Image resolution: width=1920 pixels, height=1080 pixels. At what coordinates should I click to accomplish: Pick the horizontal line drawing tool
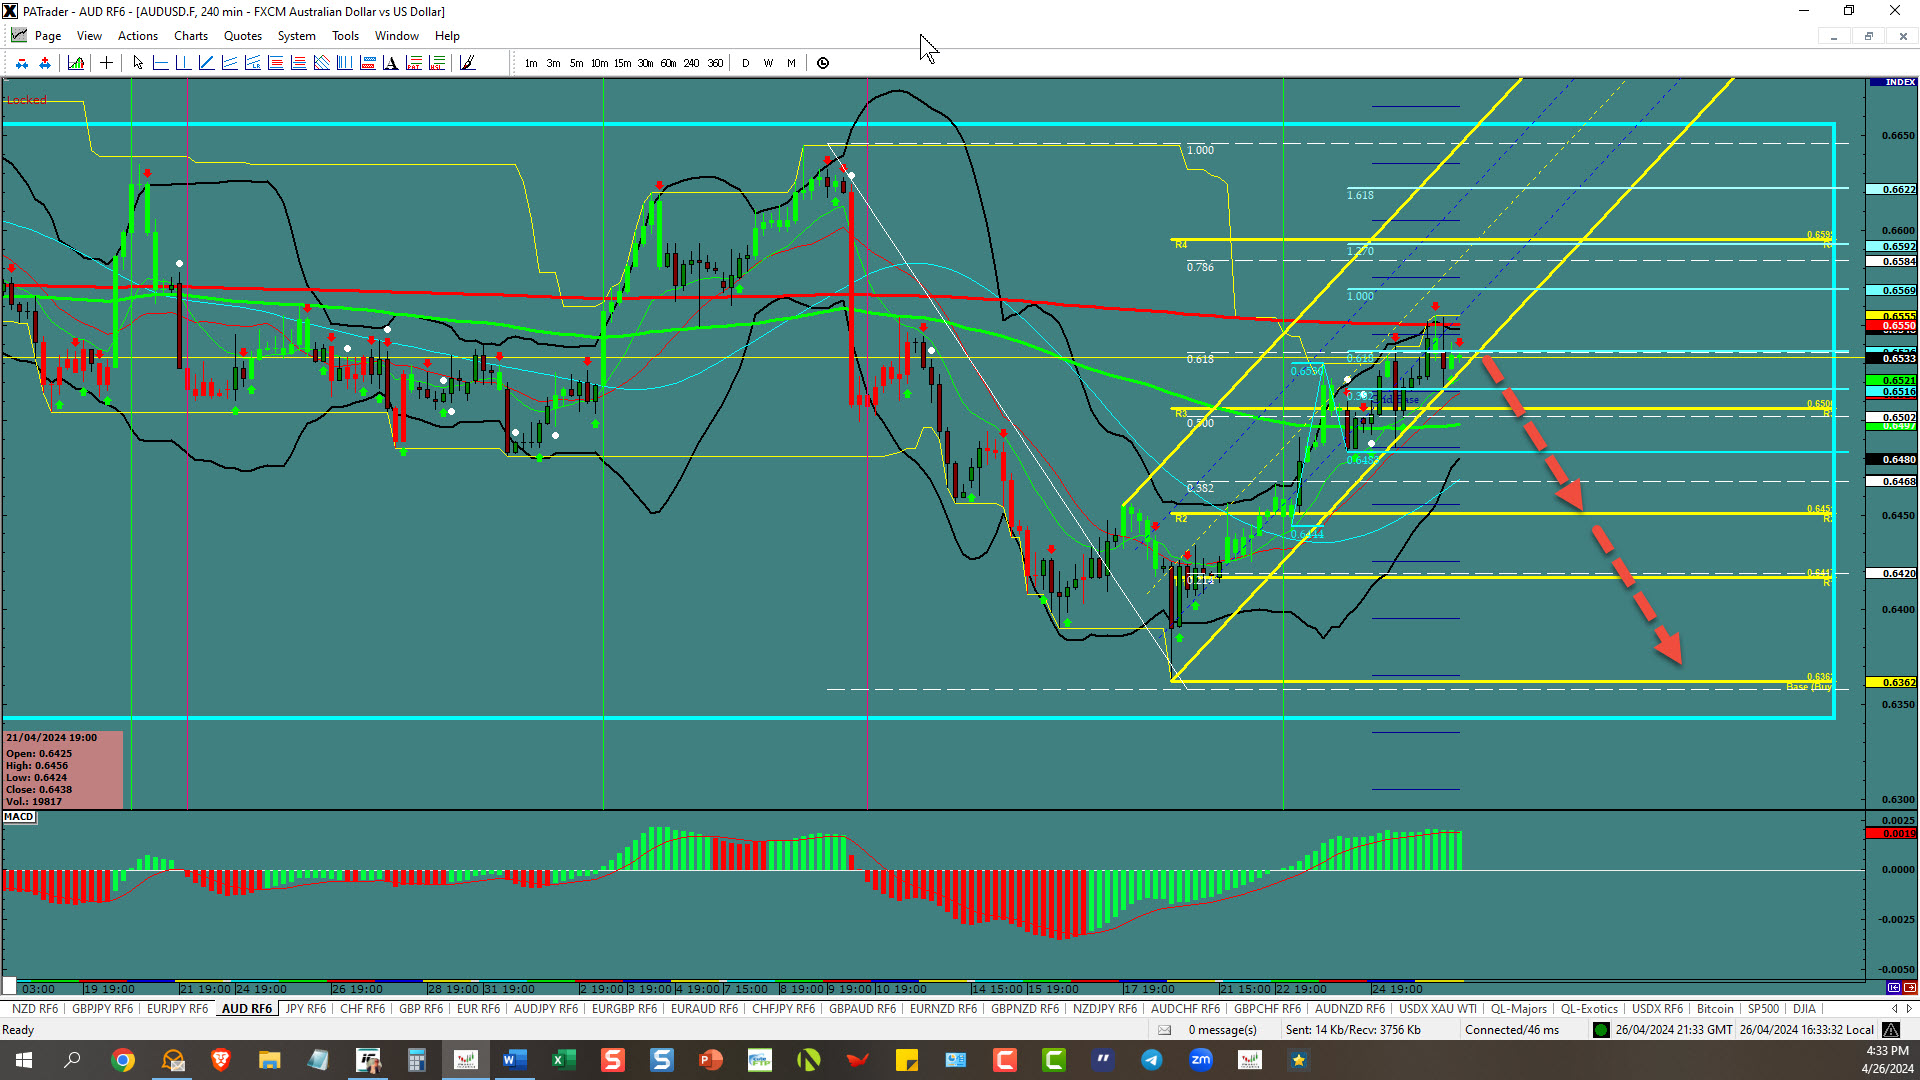160,63
